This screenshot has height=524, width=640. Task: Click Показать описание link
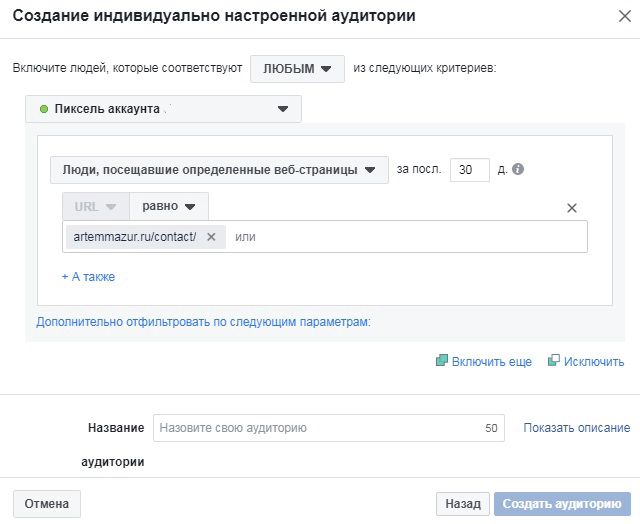click(577, 428)
